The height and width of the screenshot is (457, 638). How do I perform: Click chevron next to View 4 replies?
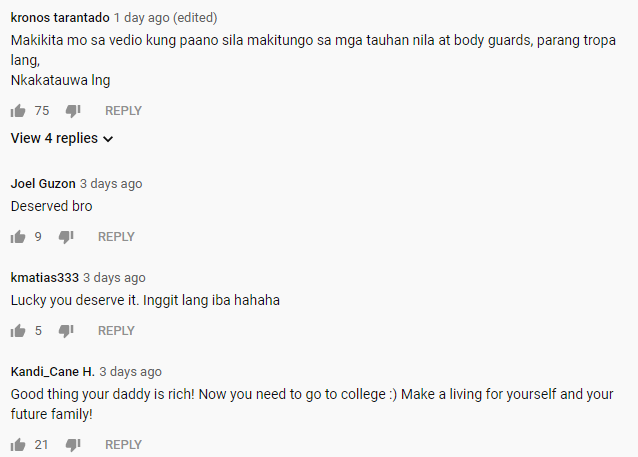click(x=108, y=139)
